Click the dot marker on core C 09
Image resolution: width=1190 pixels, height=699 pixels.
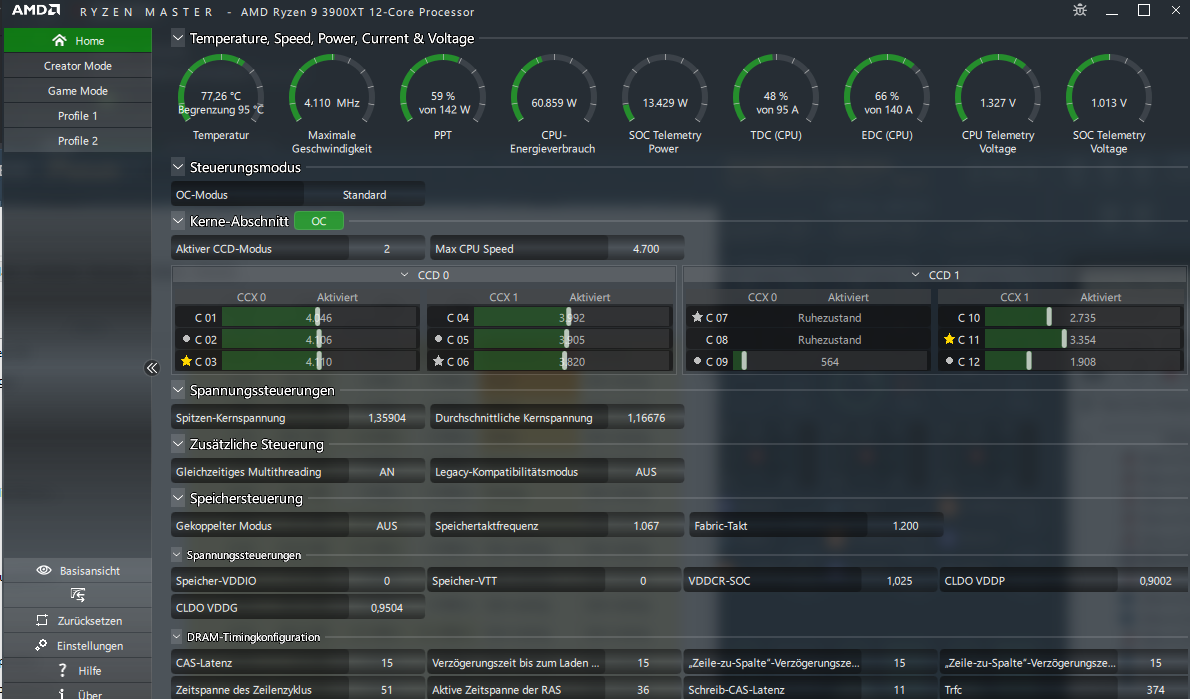coord(697,361)
